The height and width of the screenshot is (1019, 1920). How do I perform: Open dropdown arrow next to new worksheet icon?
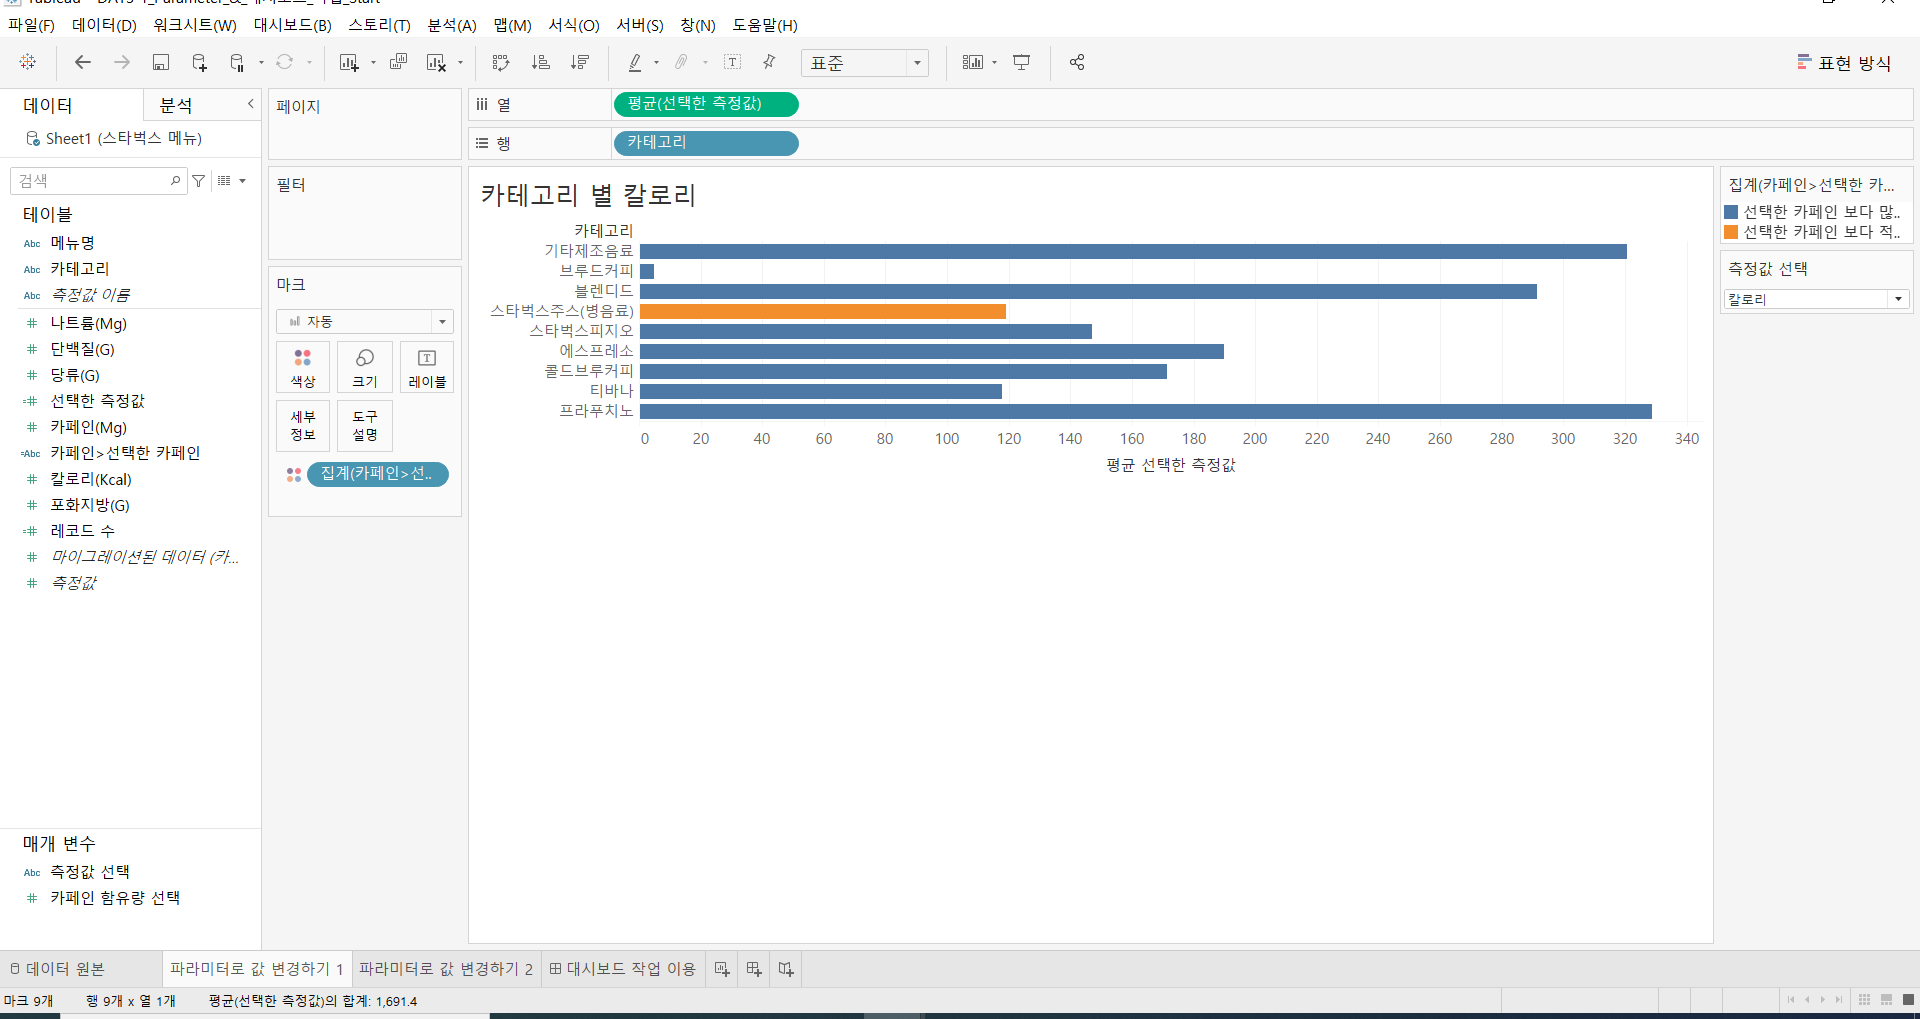coord(373,63)
